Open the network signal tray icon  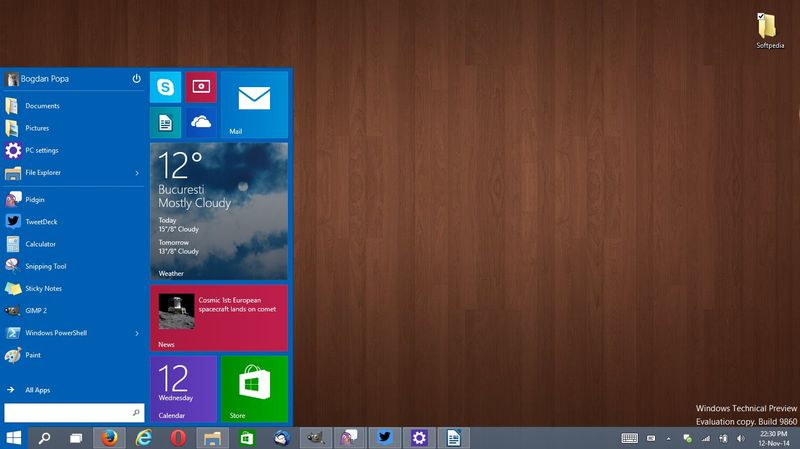click(x=706, y=438)
